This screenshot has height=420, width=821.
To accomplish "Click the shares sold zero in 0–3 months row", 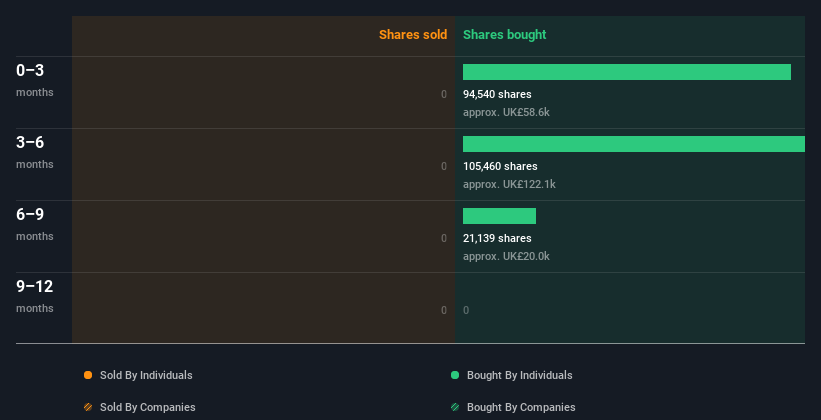I will pyautogui.click(x=444, y=94).
